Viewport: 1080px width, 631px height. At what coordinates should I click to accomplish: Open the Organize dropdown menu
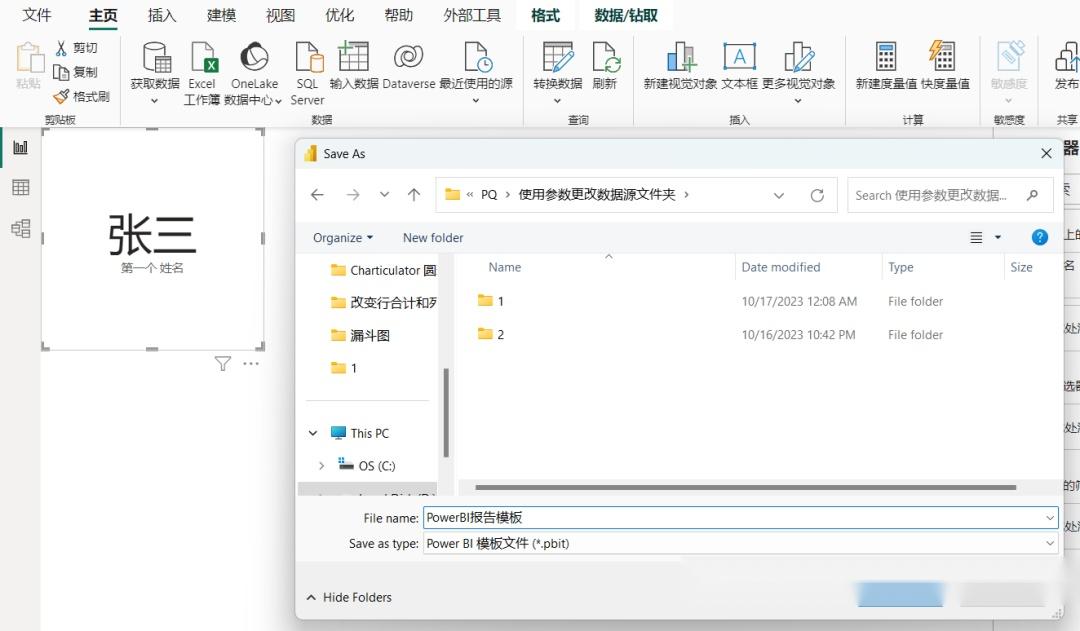(x=342, y=238)
